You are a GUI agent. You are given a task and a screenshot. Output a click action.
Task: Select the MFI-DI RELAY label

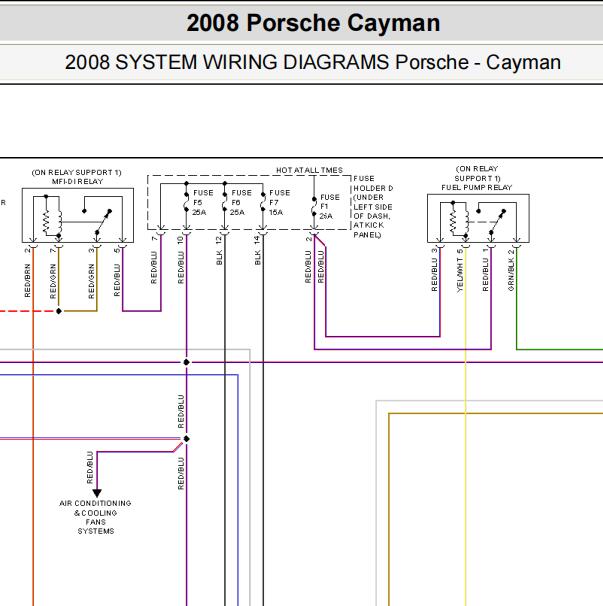point(77,181)
